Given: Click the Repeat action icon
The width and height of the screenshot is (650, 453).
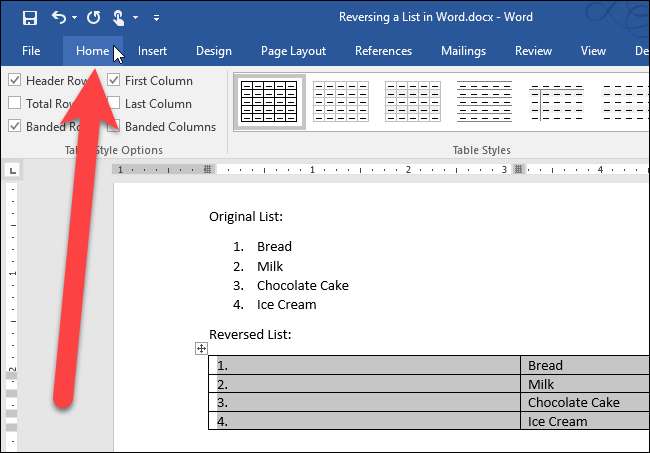Looking at the screenshot, I should [93, 17].
